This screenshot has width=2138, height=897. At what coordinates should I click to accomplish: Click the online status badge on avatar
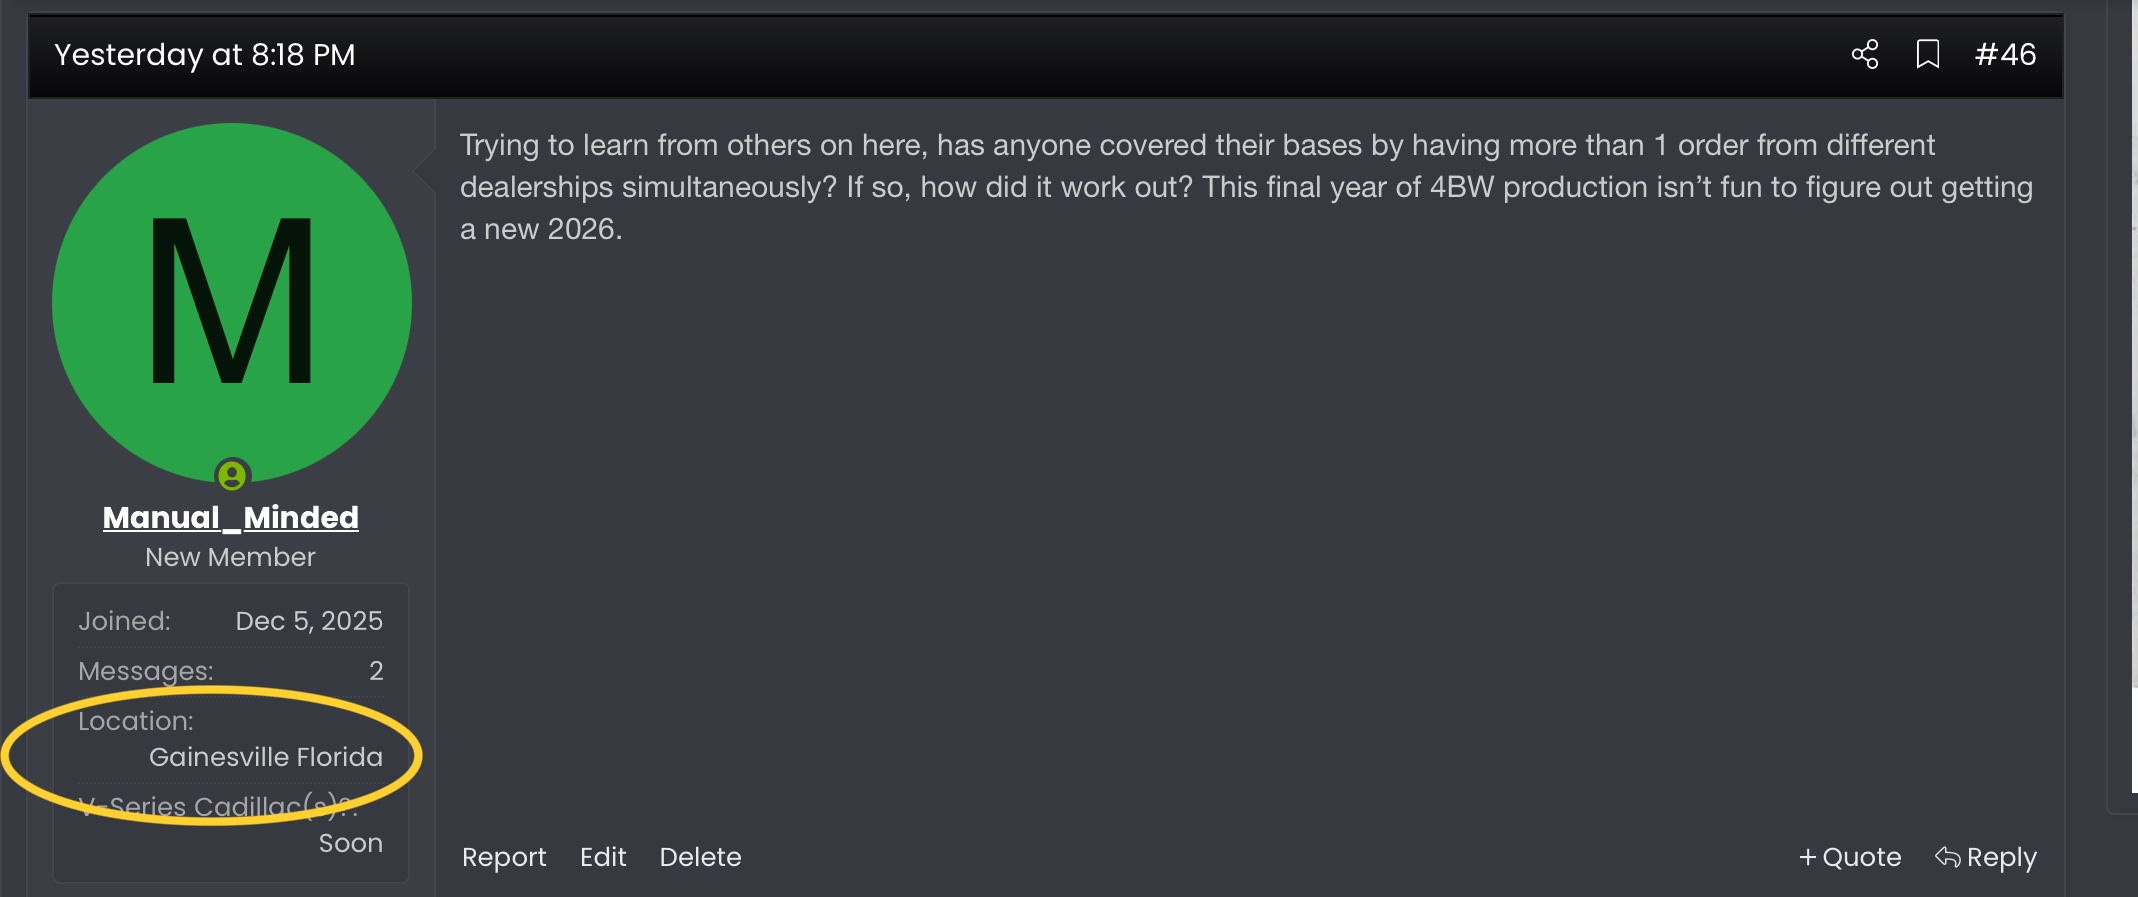pos(232,475)
